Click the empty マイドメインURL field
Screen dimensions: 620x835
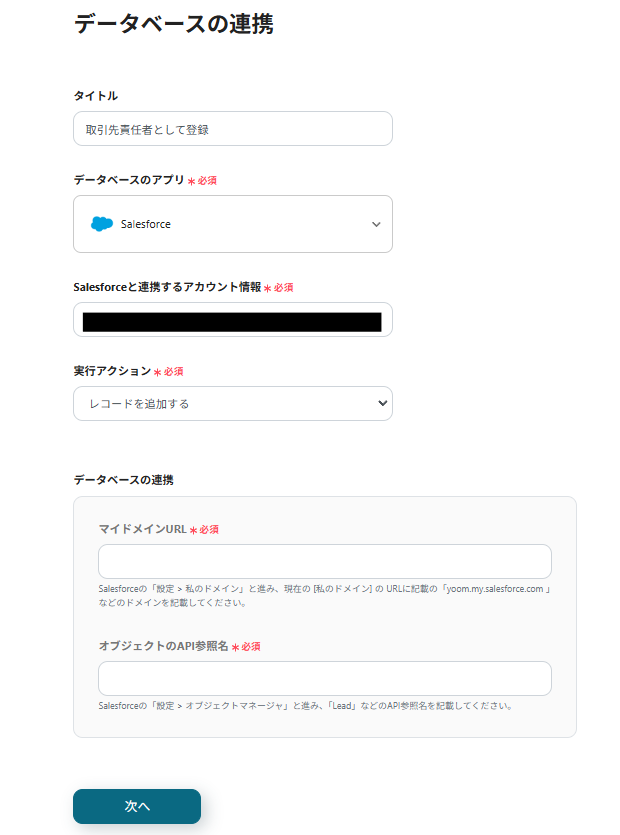point(324,561)
